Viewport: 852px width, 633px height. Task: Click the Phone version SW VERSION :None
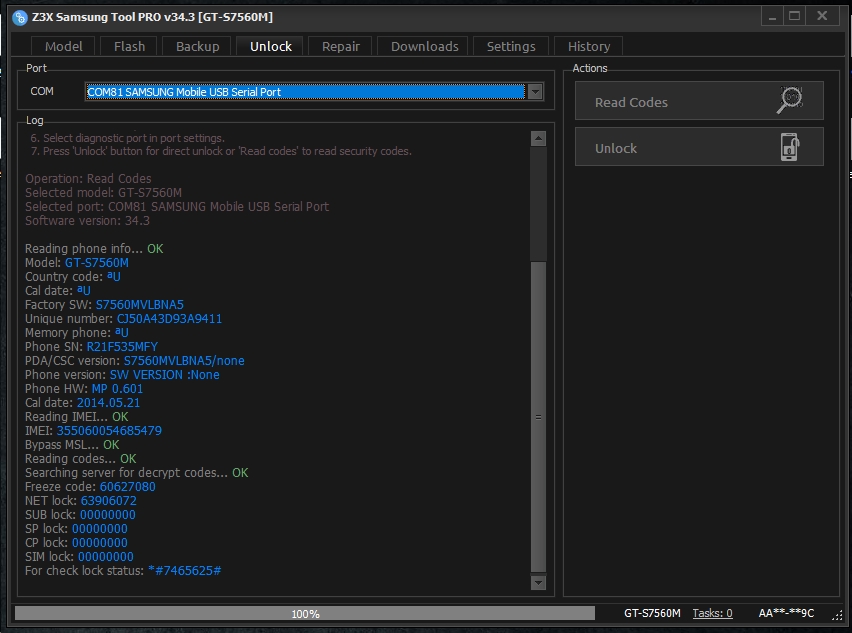165,375
